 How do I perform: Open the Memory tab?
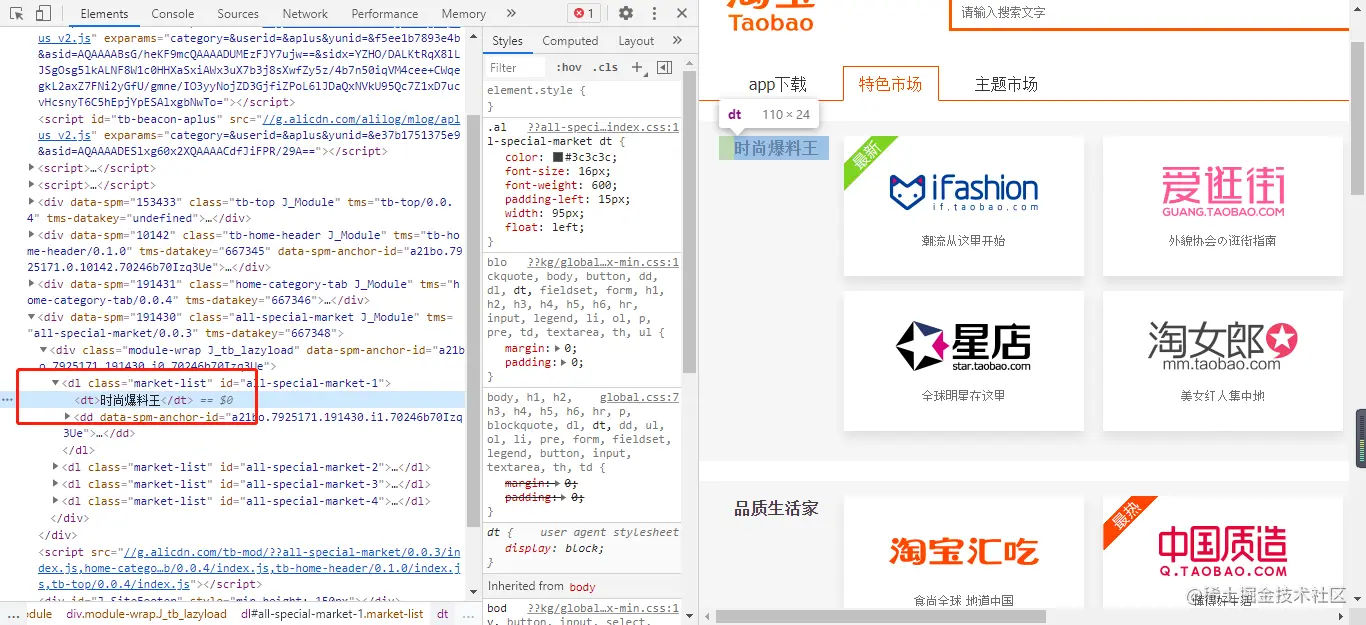pos(464,14)
